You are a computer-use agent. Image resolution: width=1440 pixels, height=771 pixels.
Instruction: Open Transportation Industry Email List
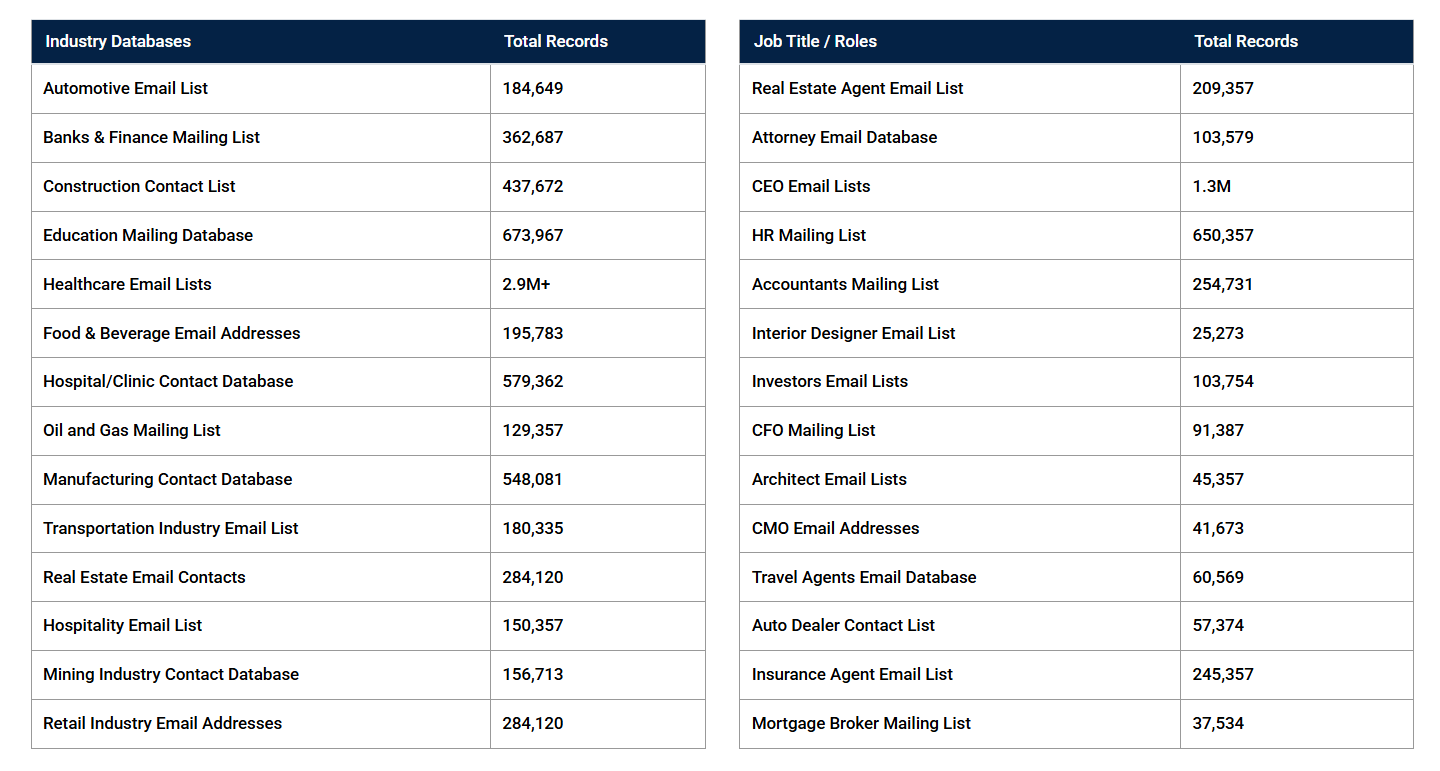[170, 528]
